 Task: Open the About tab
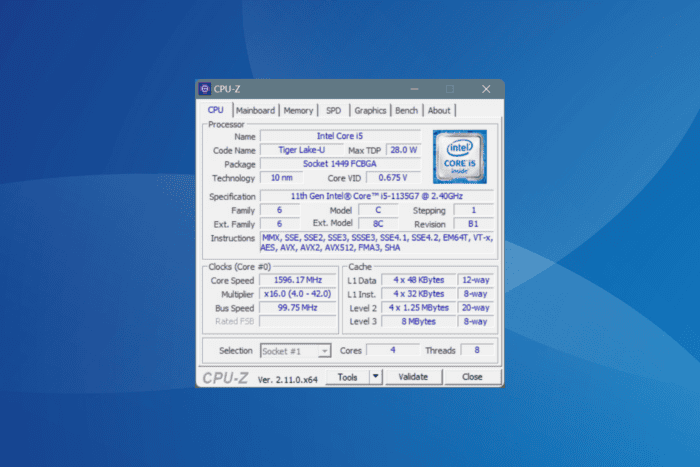point(439,110)
